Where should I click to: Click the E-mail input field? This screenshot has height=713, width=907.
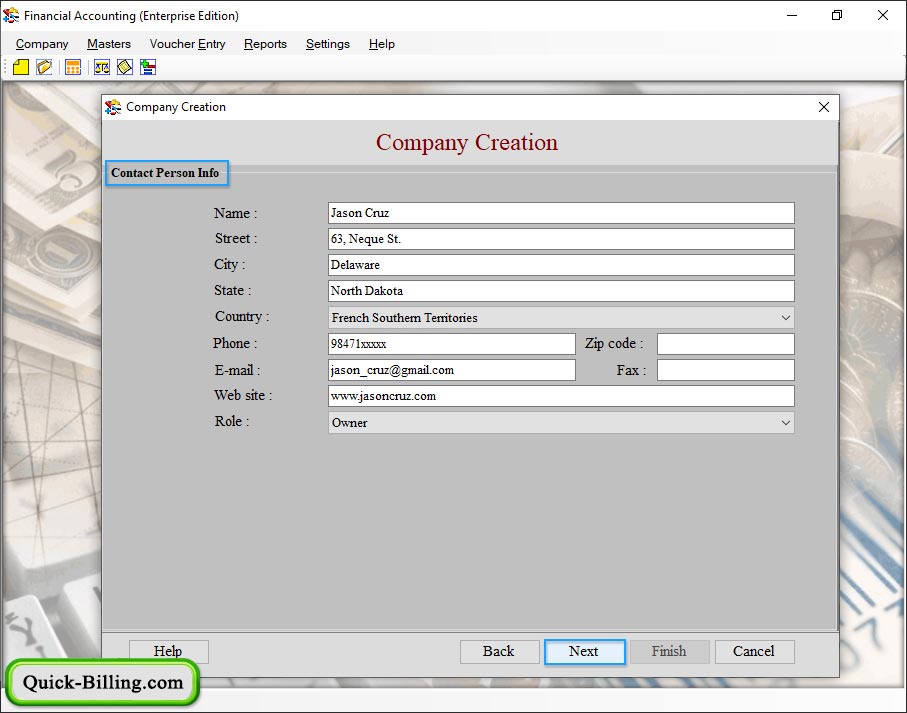452,370
